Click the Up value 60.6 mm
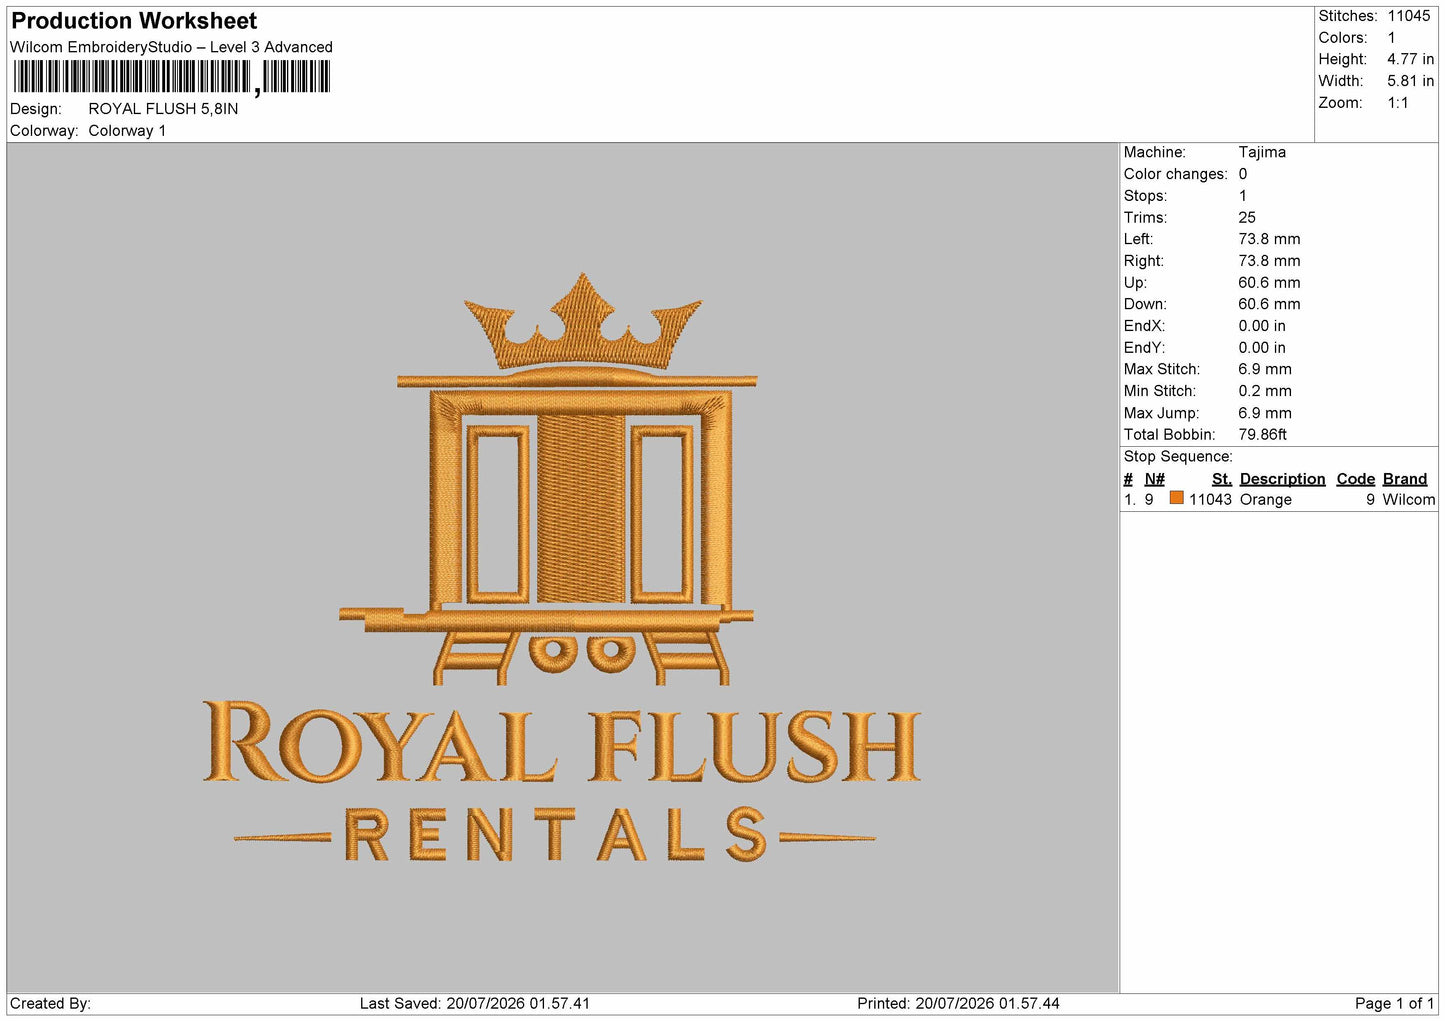 (x=1269, y=283)
